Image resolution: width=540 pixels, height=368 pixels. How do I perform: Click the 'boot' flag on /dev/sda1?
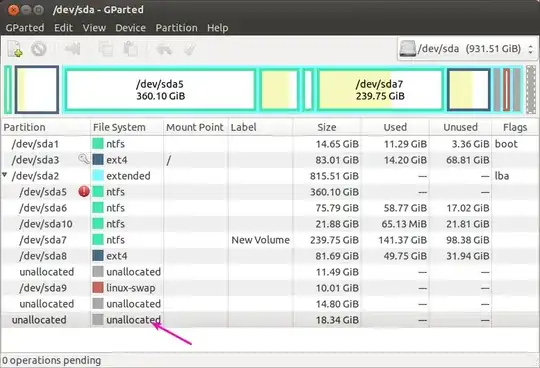pyautogui.click(x=506, y=144)
